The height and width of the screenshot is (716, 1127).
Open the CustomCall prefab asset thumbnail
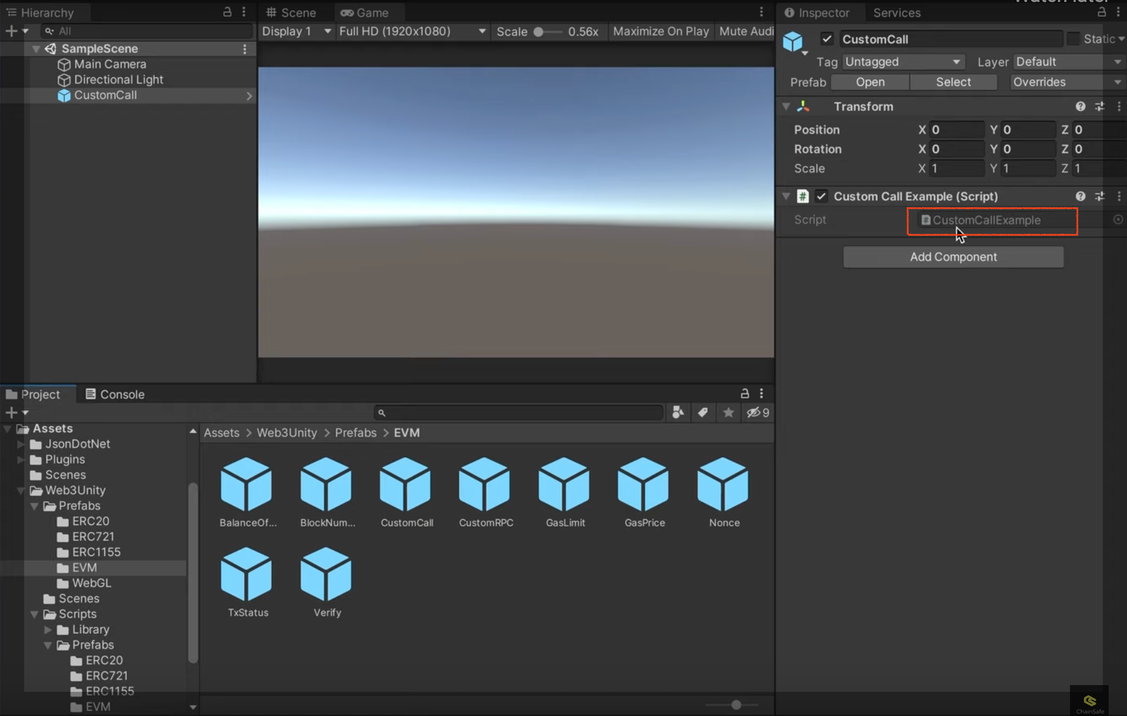(405, 485)
